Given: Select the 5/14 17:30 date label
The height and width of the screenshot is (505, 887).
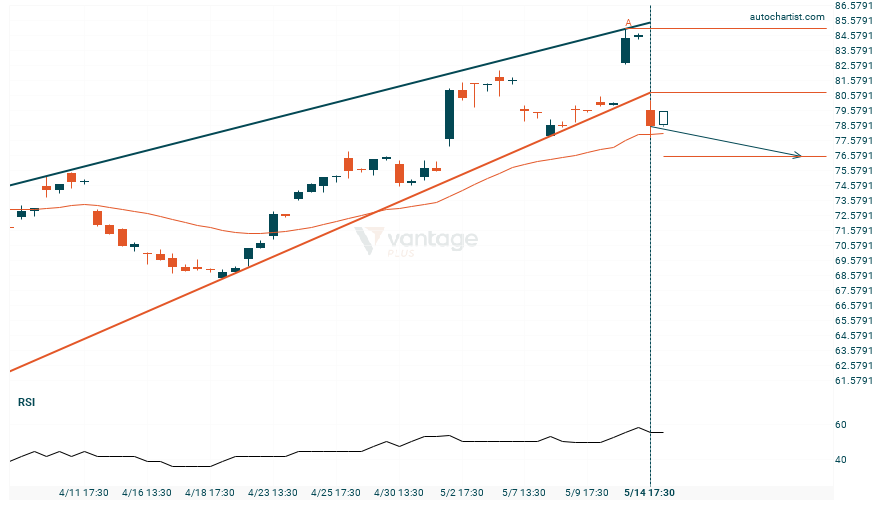Looking at the screenshot, I should (x=650, y=492).
